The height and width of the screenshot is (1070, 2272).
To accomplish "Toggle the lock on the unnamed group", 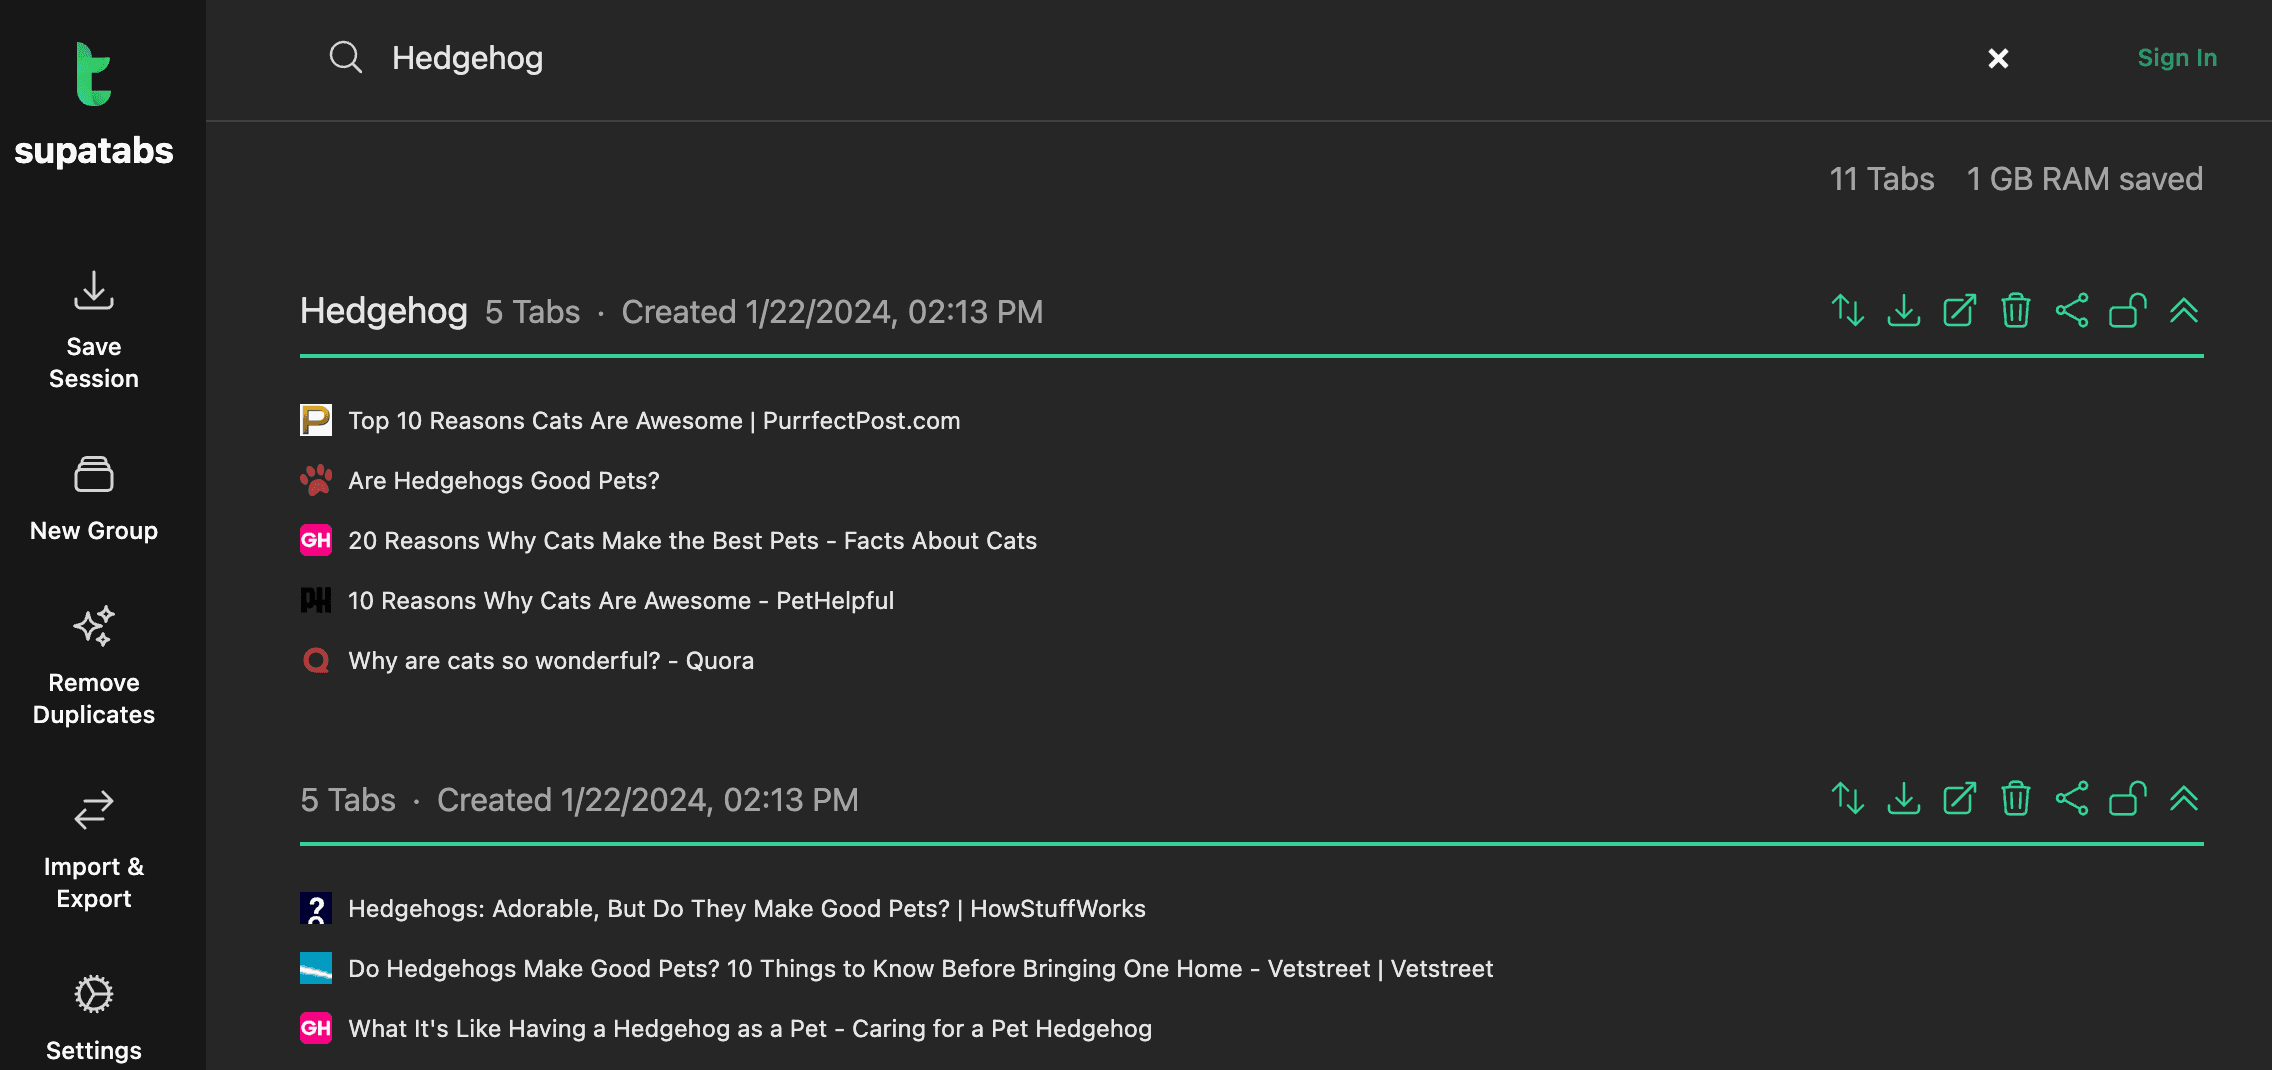I will click(2127, 799).
